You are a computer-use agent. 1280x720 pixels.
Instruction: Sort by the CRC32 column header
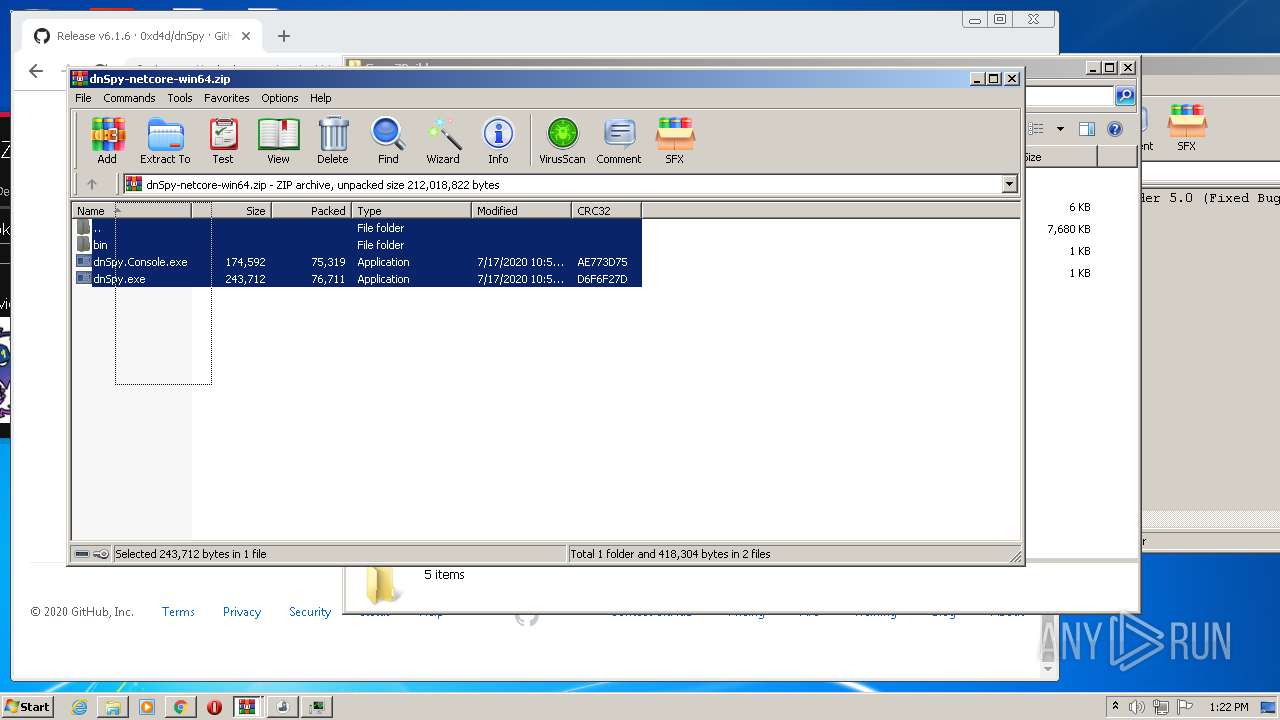[x=607, y=211]
